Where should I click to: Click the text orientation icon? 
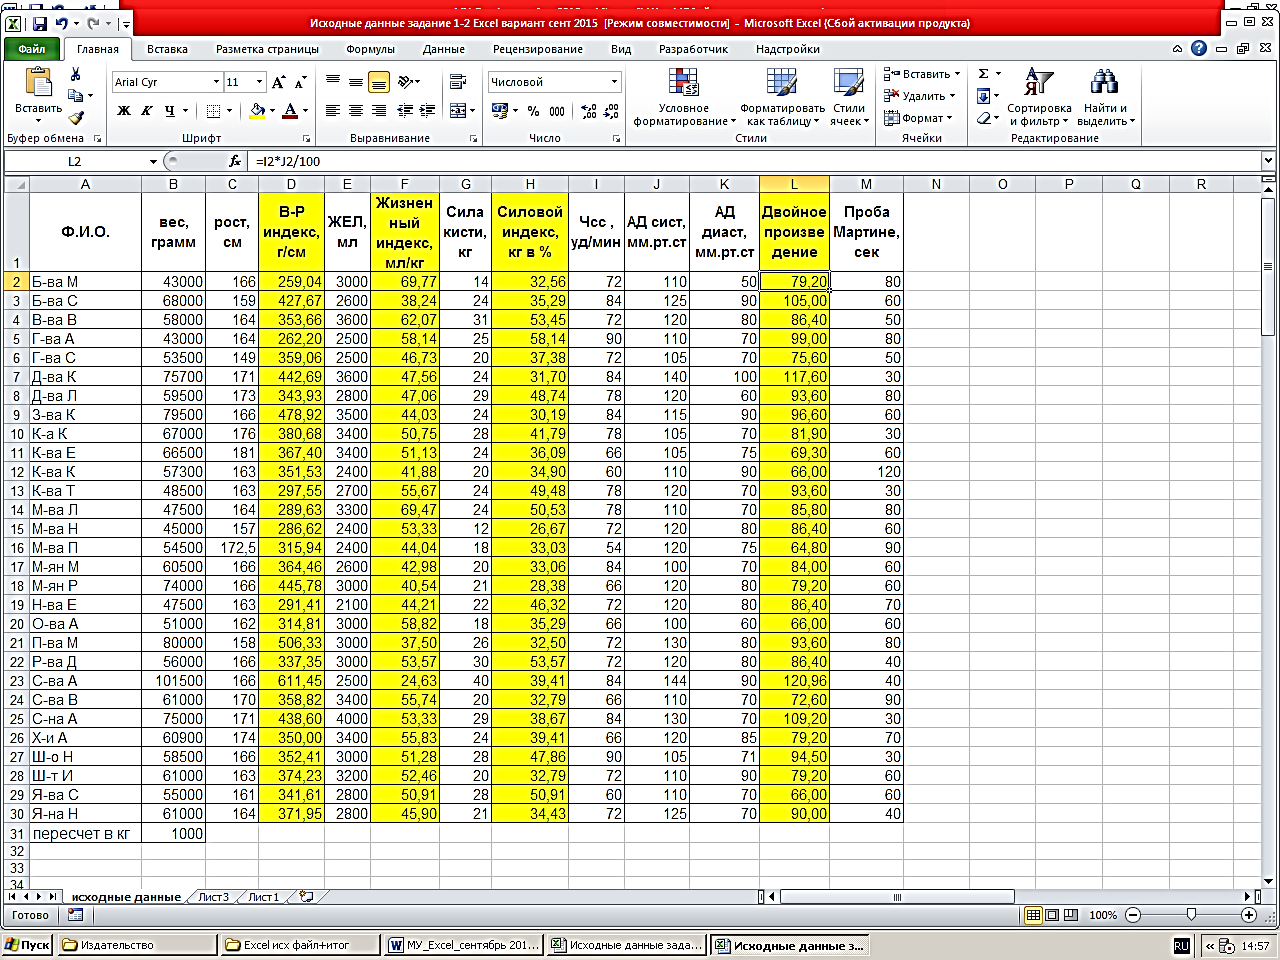point(406,82)
